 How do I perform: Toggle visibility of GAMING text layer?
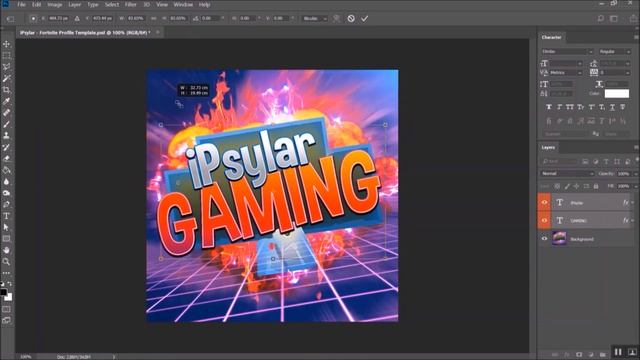click(x=544, y=220)
